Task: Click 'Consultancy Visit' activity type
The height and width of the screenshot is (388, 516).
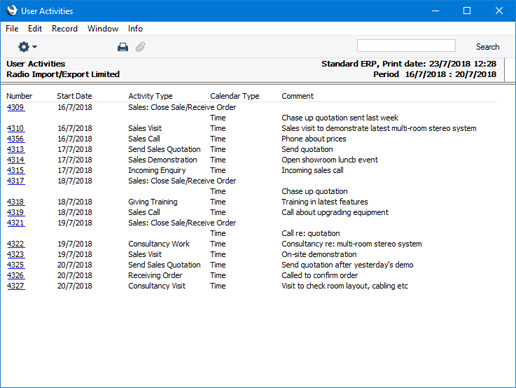Action: [x=157, y=286]
